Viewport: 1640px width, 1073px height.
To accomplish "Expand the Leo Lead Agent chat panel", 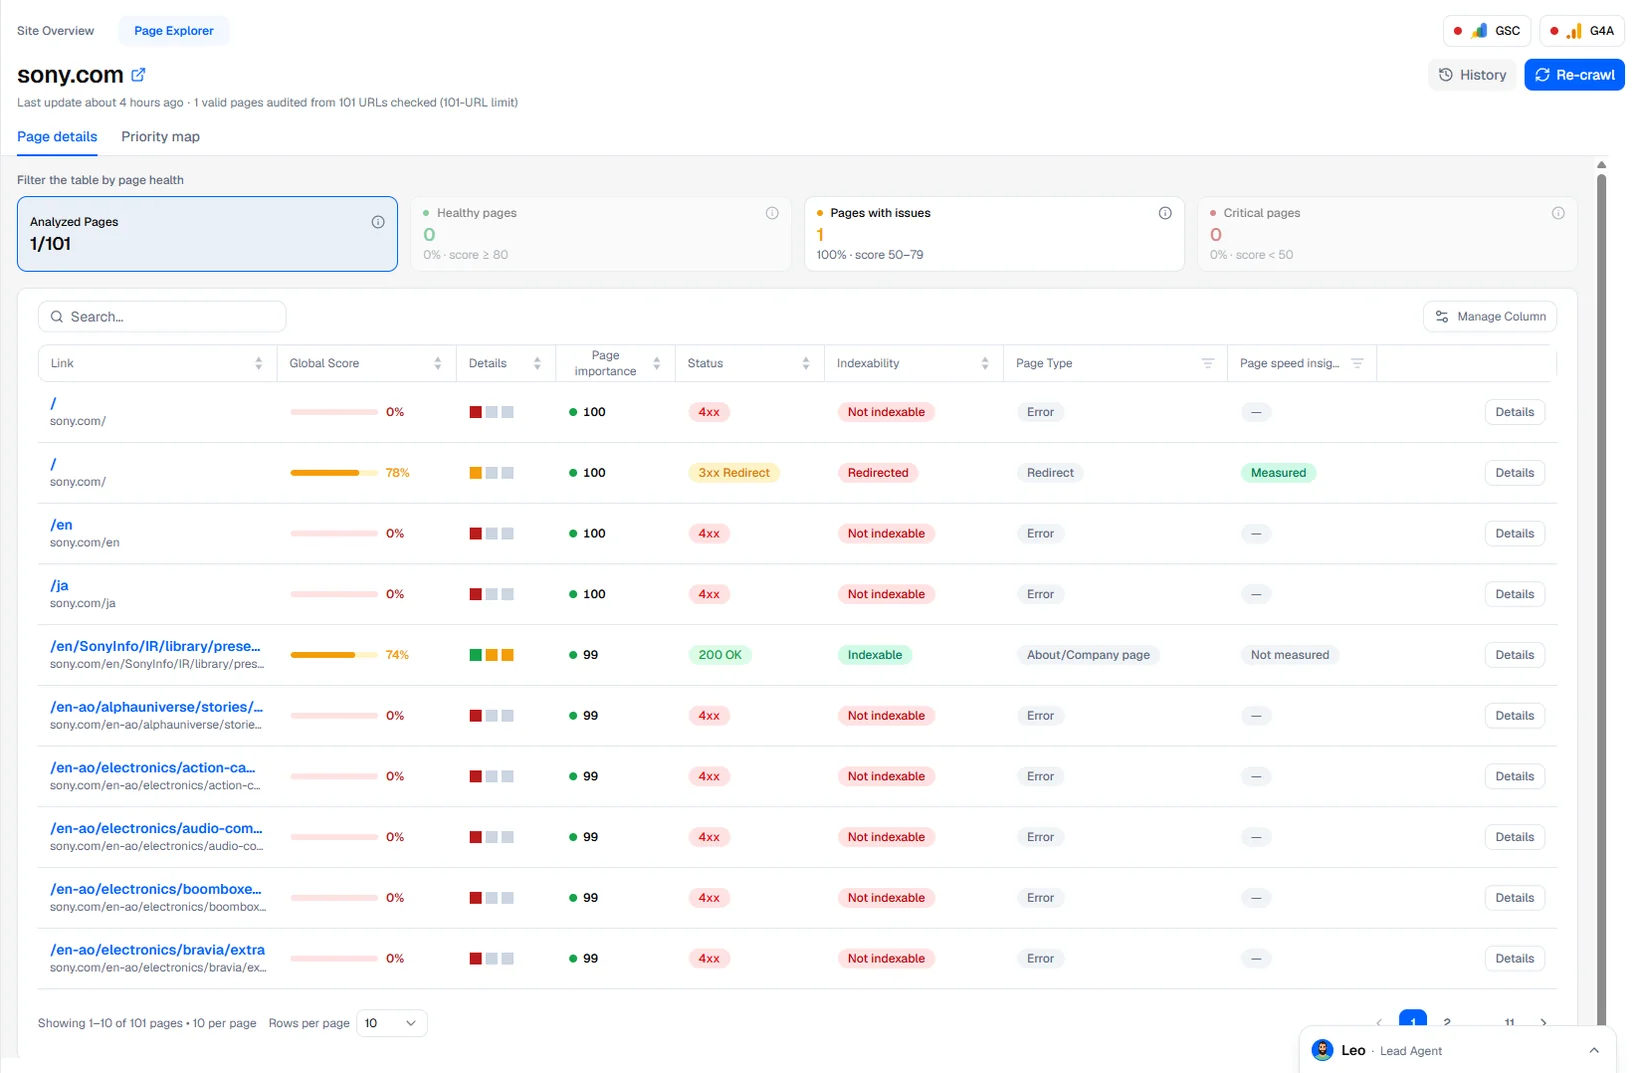I will [x=1594, y=1051].
